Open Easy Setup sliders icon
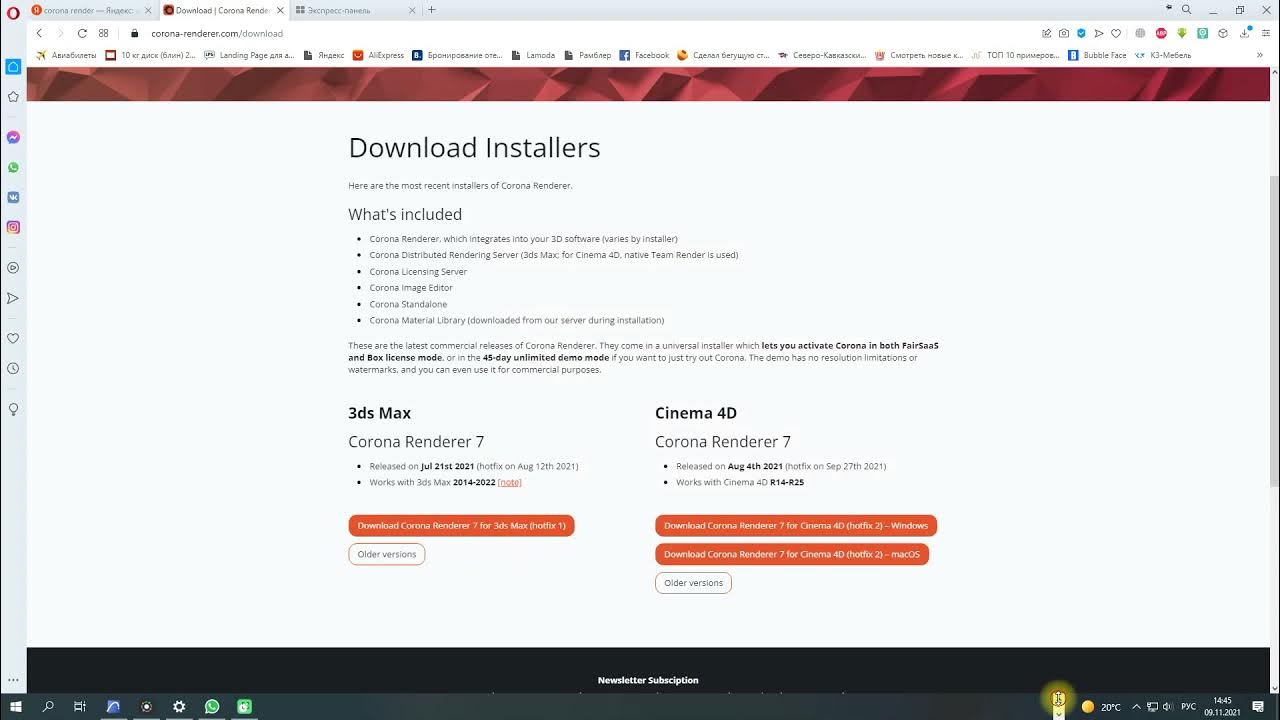This screenshot has height=720, width=1280. tap(1264, 33)
